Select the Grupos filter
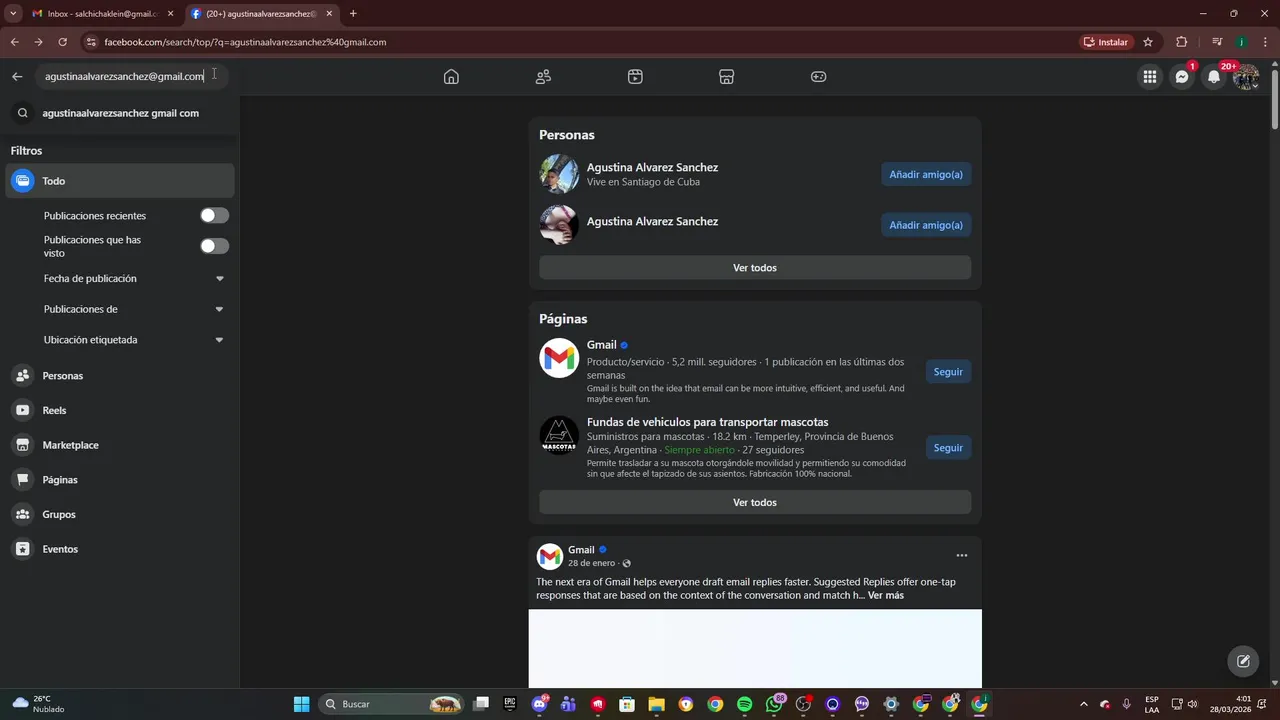This screenshot has height=720, width=1280. coord(120,514)
